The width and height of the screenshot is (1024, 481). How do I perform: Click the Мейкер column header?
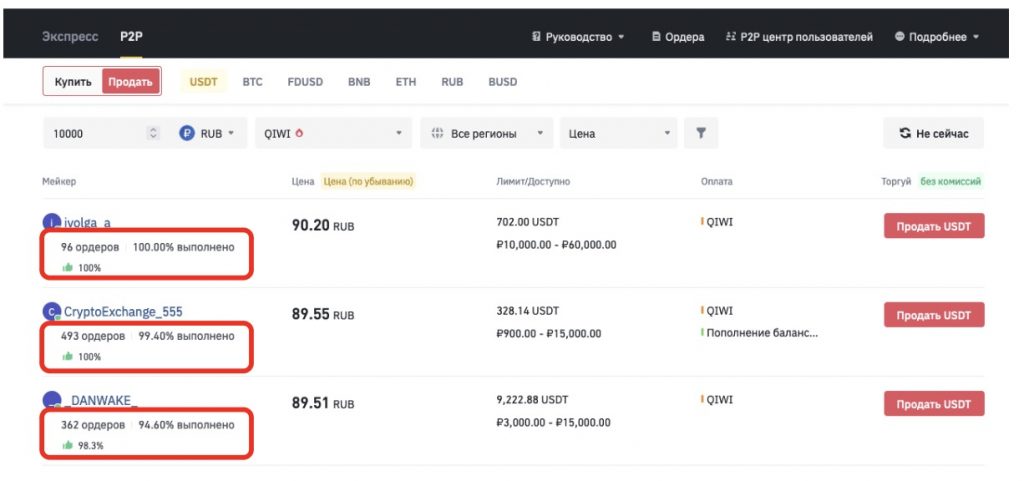pos(59,181)
